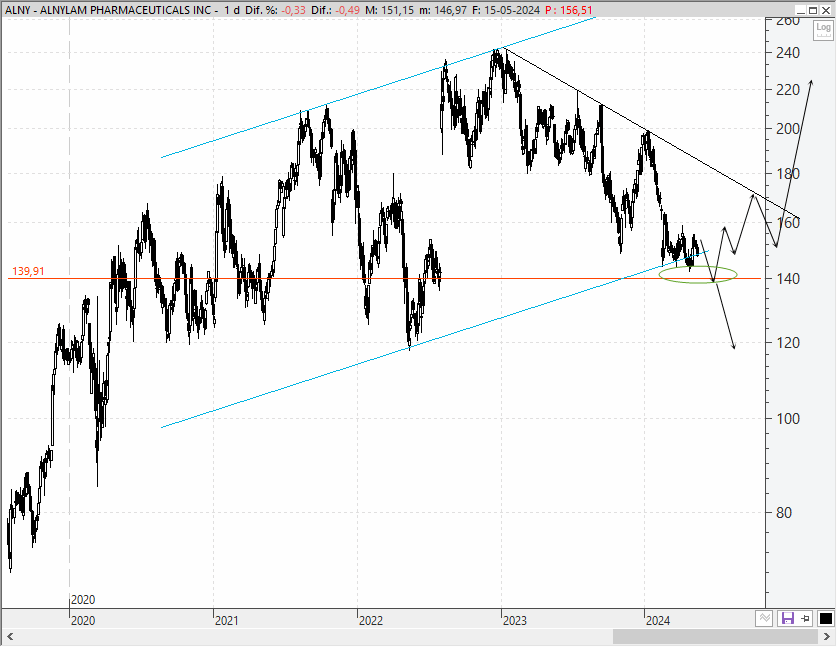Click the 2023 label on the time axis
837x647 pixels.
click(x=515, y=621)
